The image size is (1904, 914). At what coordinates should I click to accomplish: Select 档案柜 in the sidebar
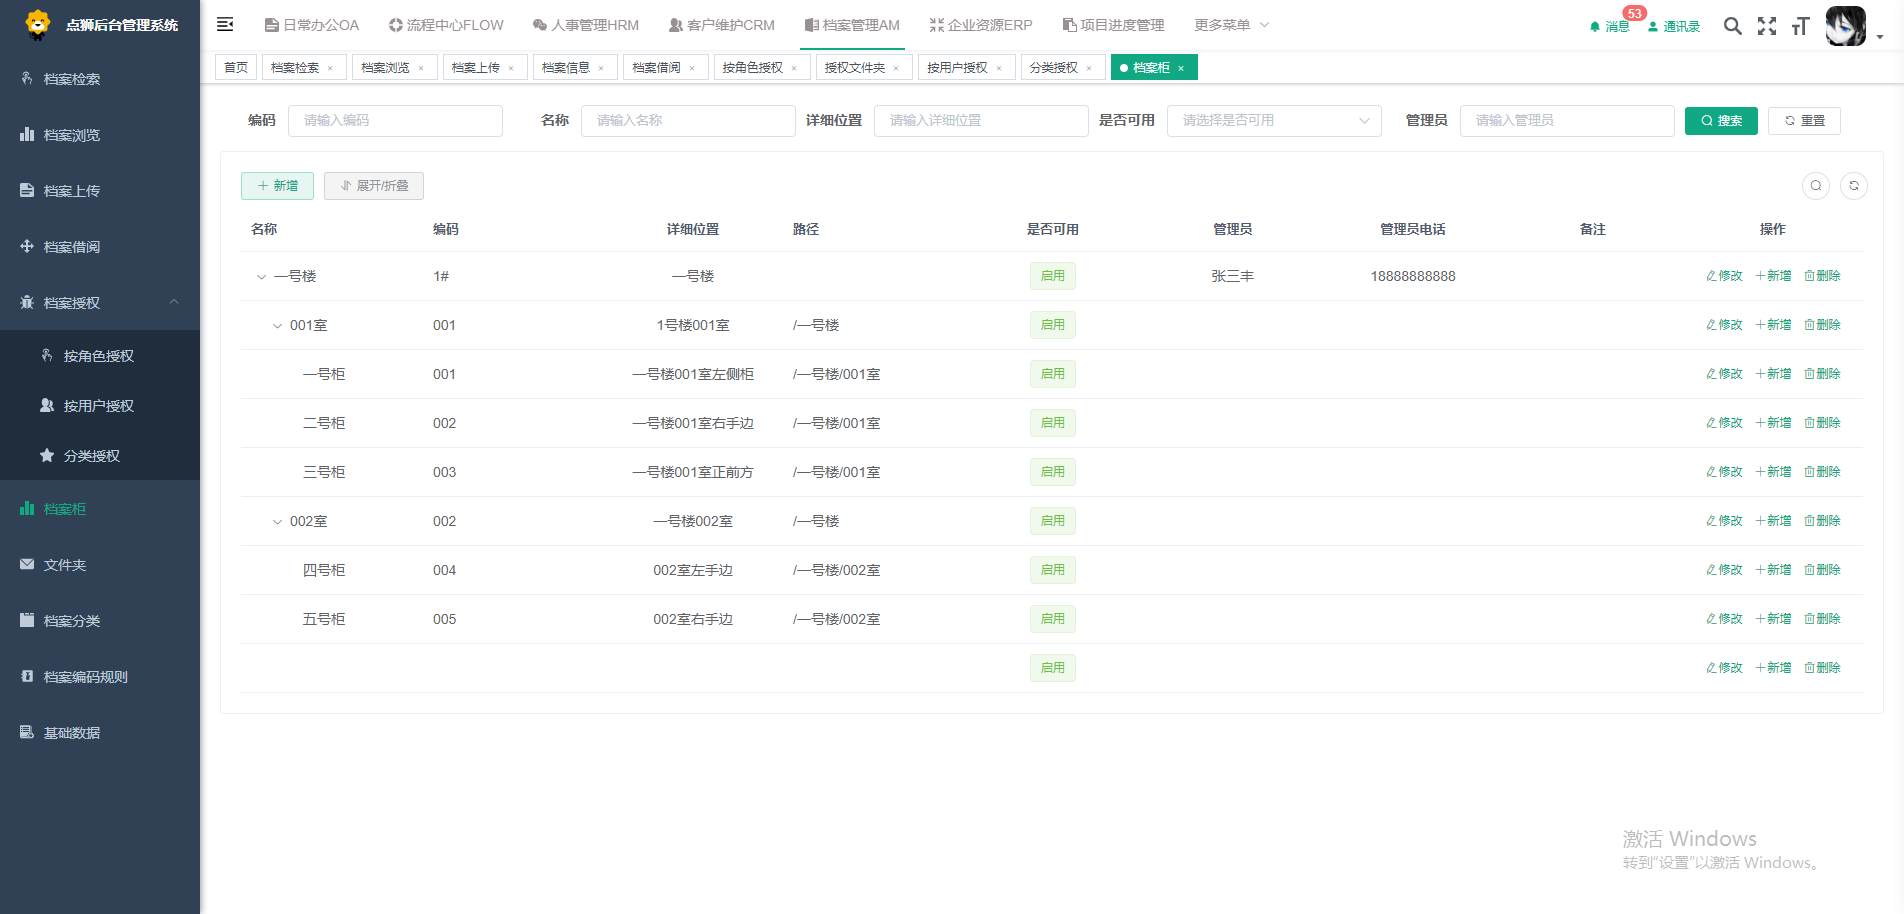(100, 509)
